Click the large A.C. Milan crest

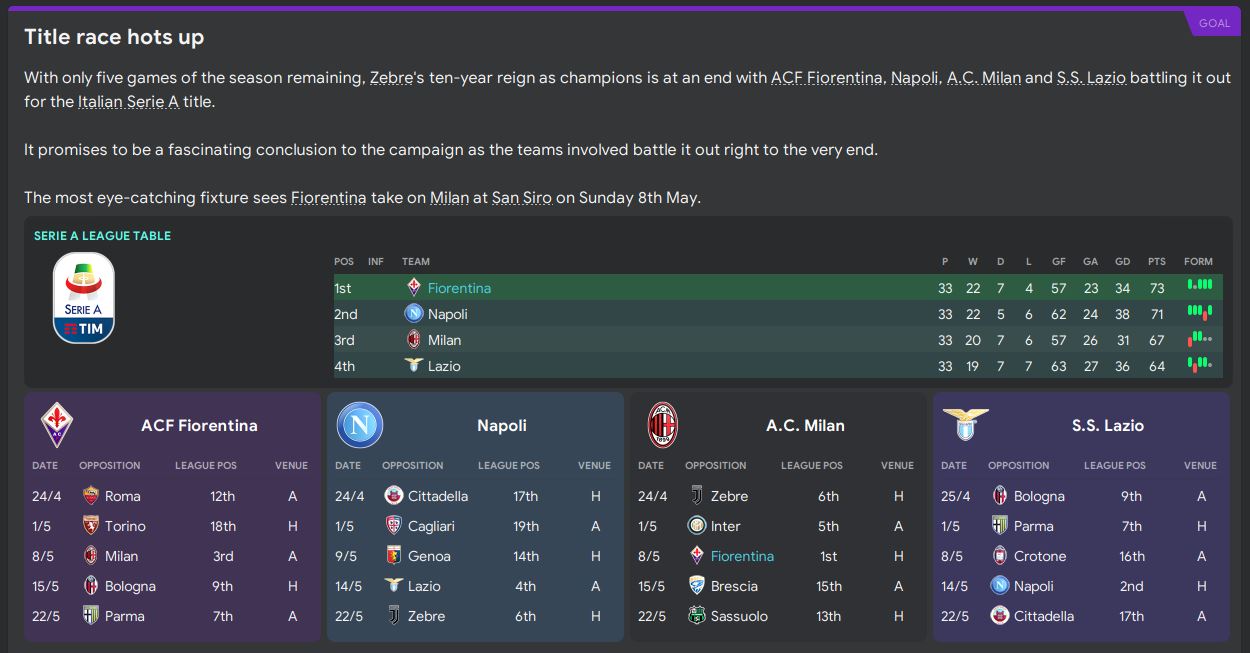[663, 425]
